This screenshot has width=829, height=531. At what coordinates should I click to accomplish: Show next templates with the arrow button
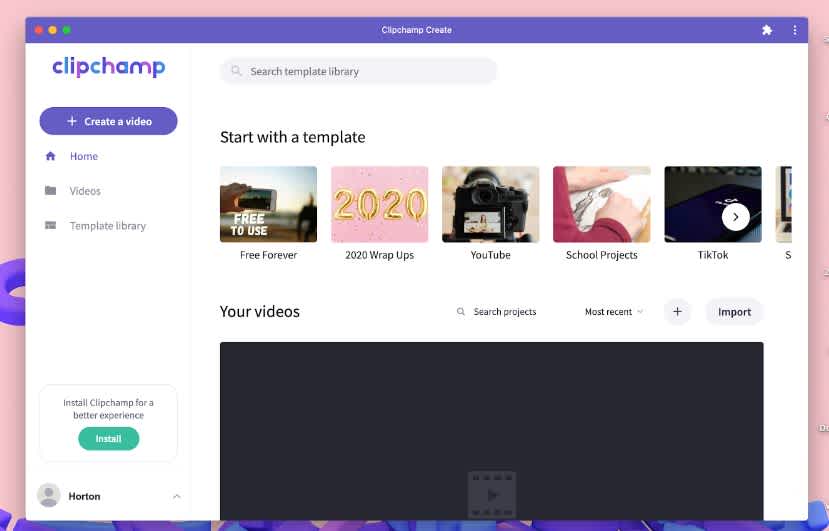tap(735, 217)
